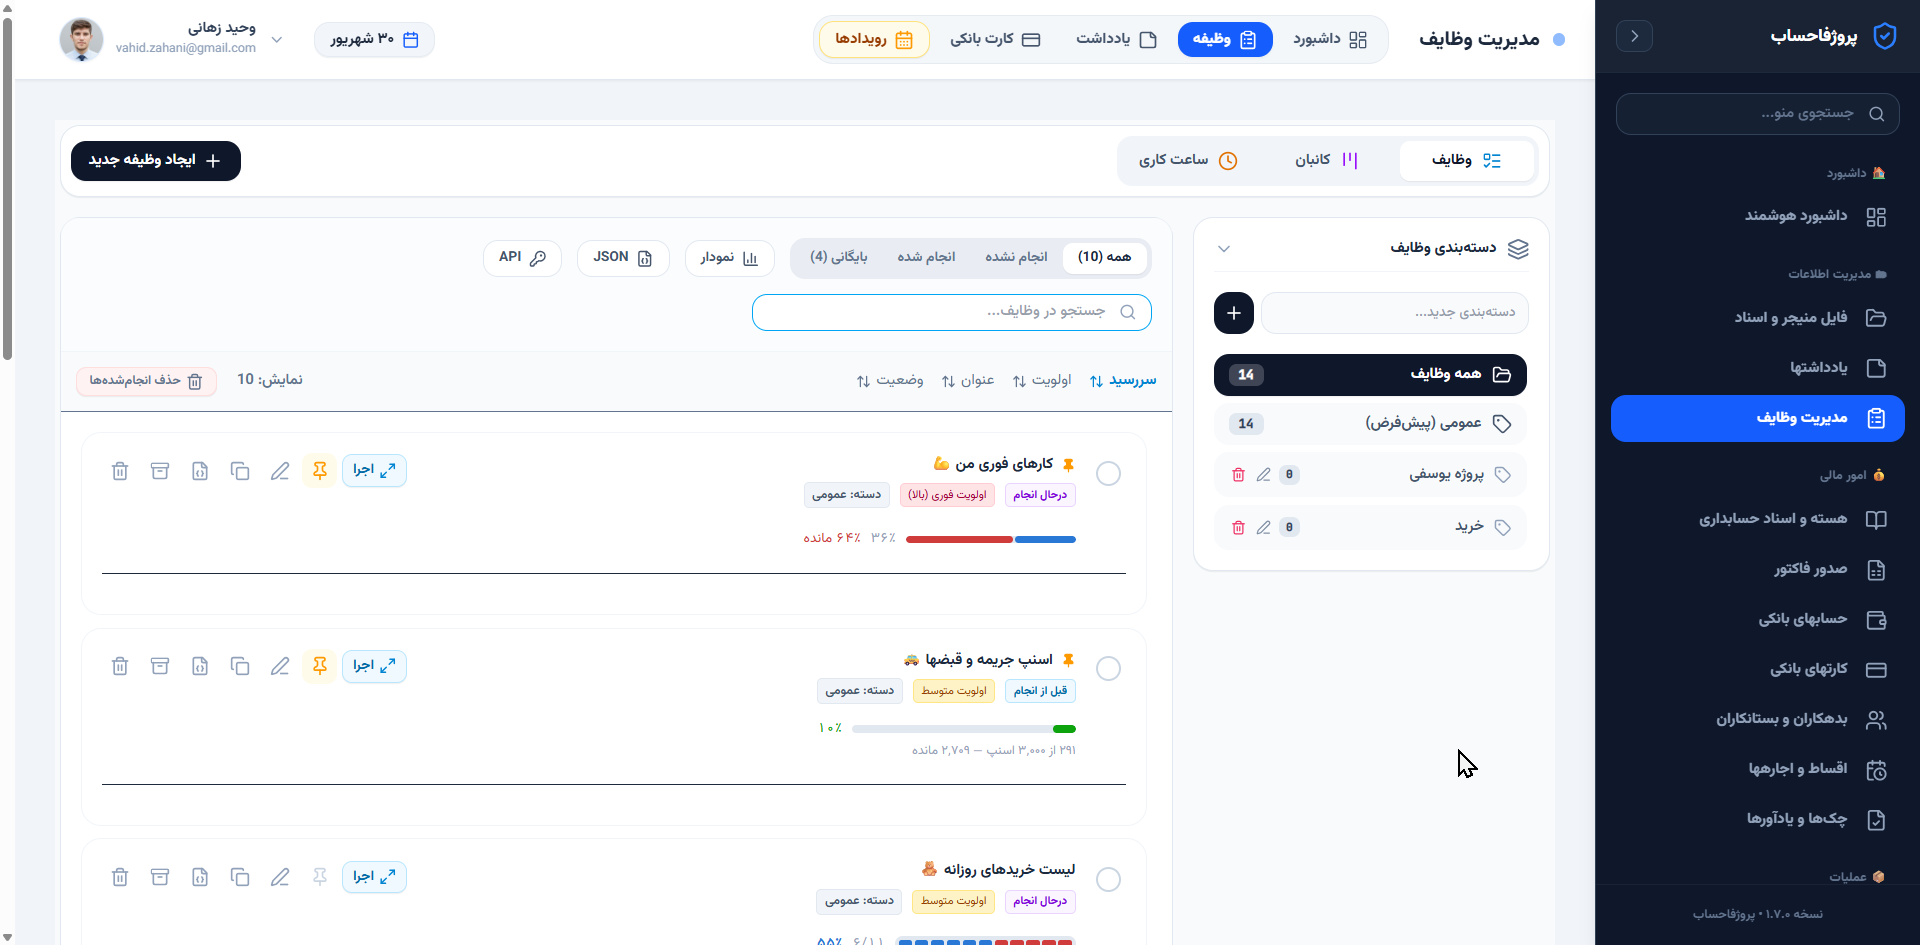Edit the پروژه یوسفی category name
The image size is (1920, 945).
click(1264, 475)
